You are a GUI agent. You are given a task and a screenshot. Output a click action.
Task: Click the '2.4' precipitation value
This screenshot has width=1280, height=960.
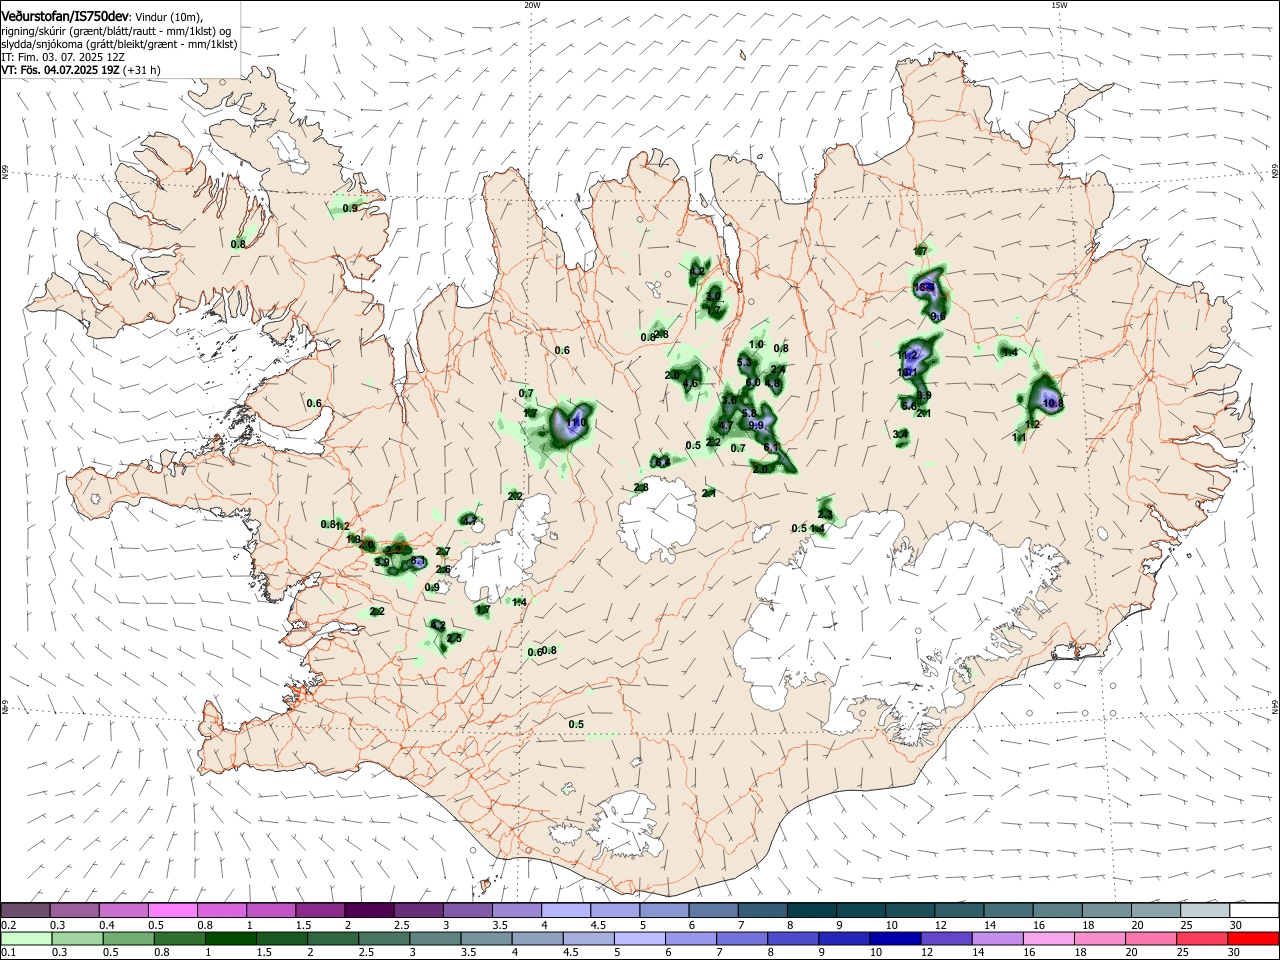point(778,370)
